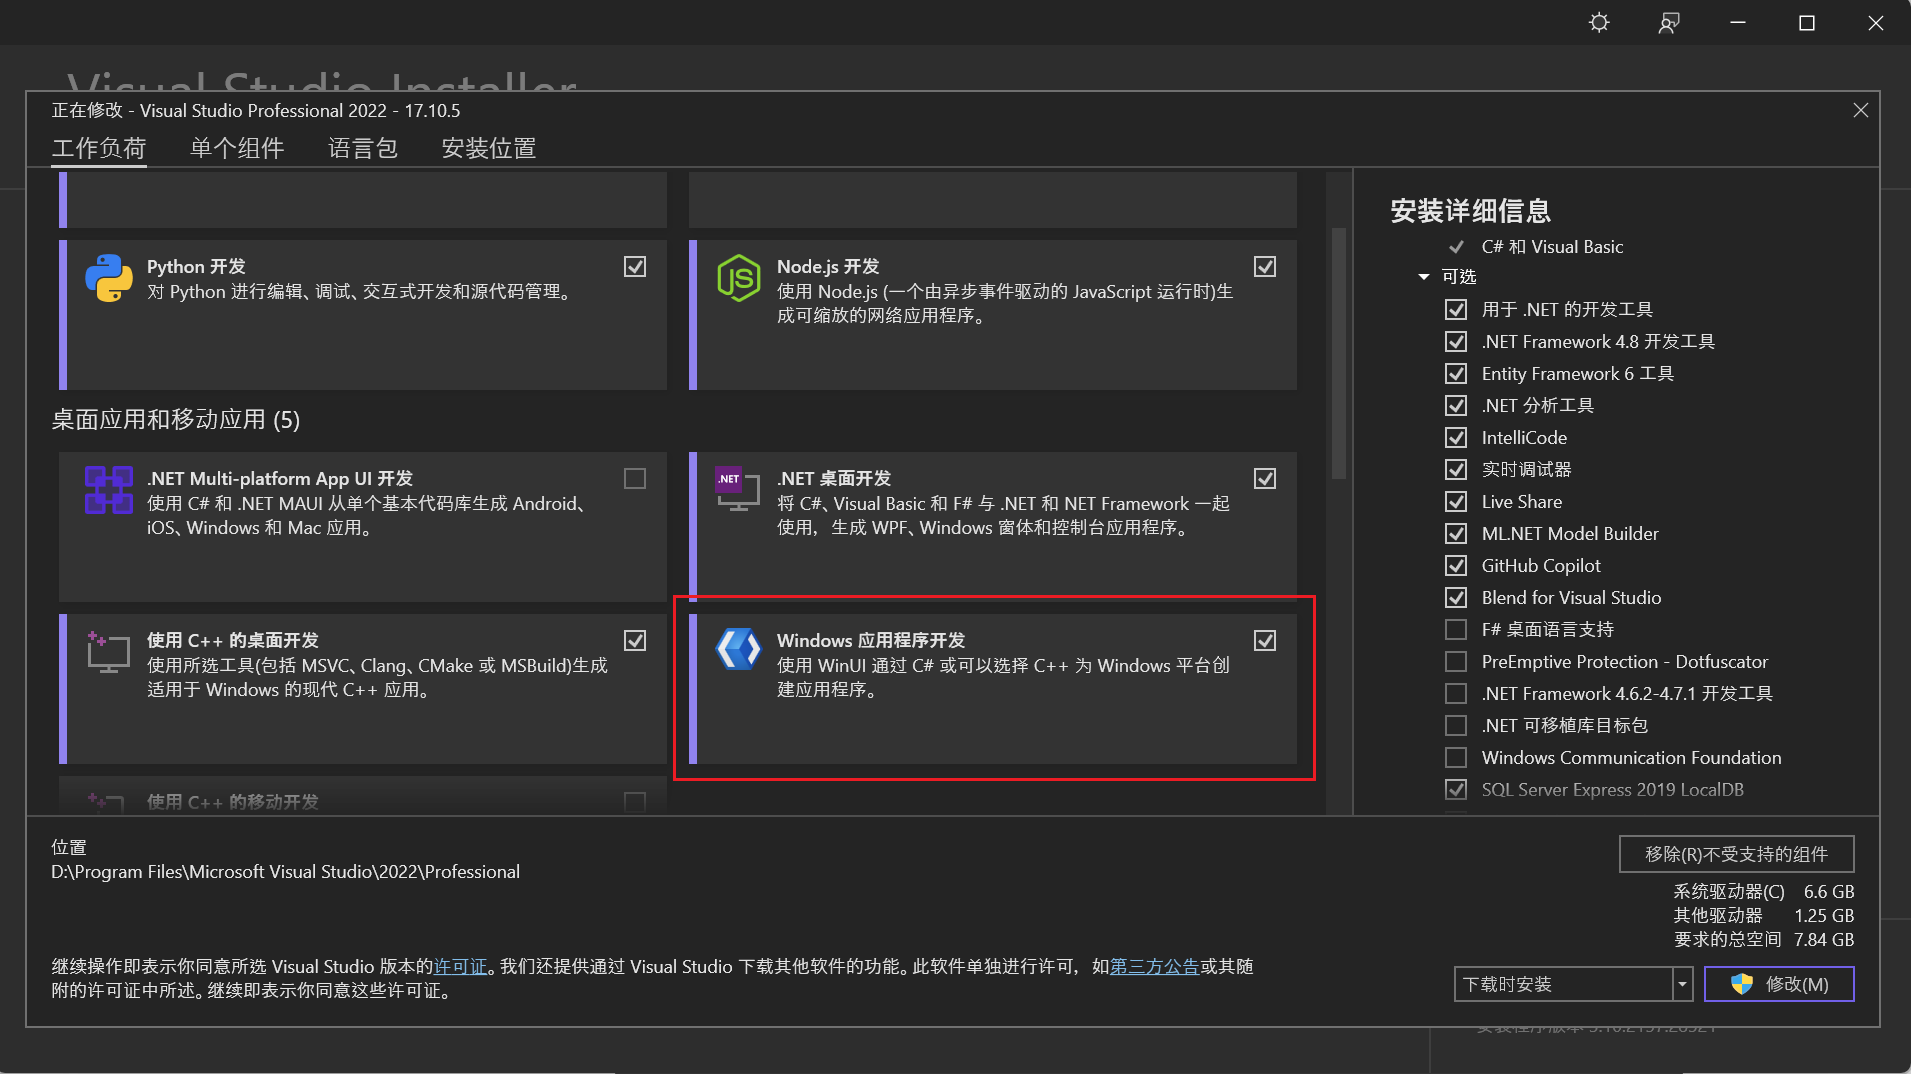Viewport: 1911px width, 1074px height.
Task: Click the Windows application development icon
Action: pos(739,649)
